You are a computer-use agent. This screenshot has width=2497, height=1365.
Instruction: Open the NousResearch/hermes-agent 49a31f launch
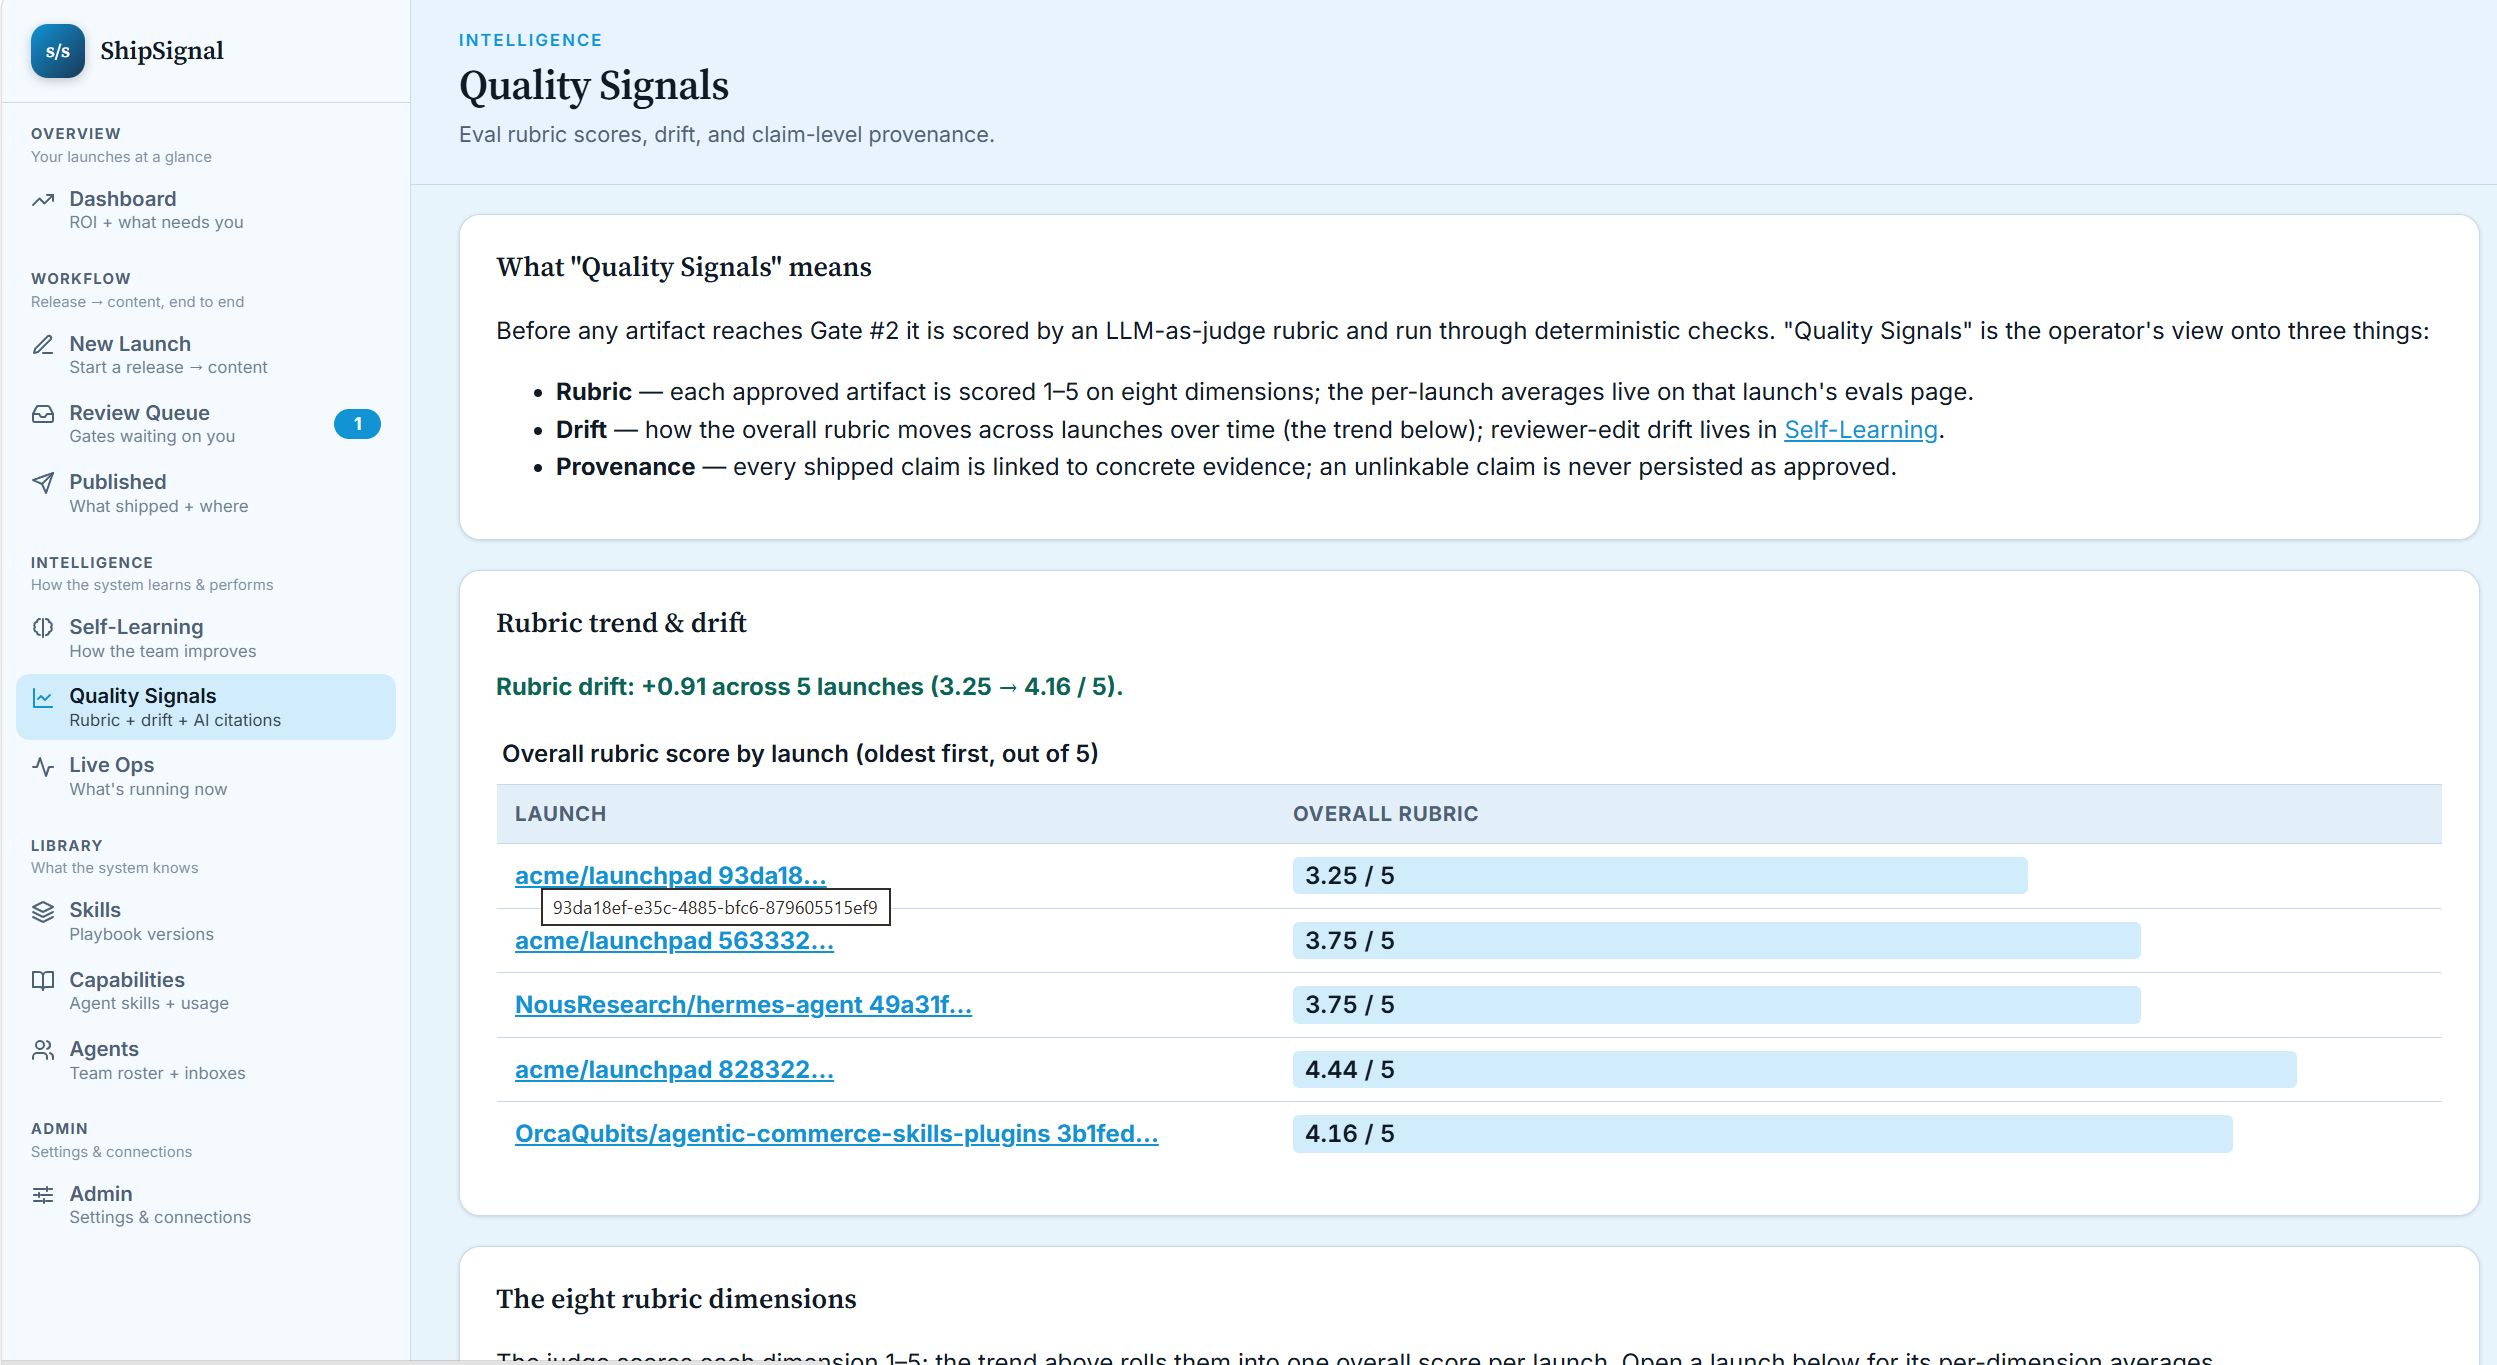point(743,1005)
